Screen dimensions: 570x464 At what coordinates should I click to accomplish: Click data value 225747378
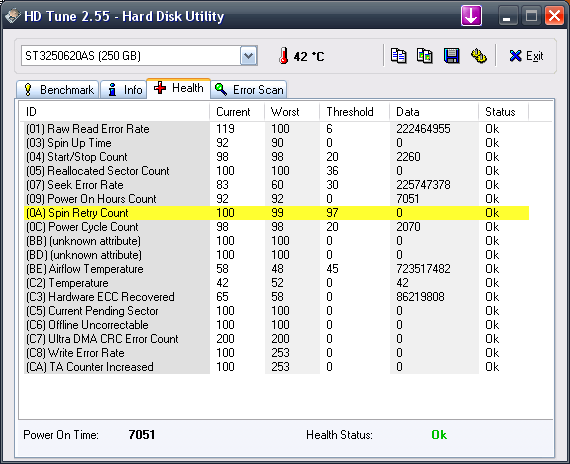pos(423,185)
